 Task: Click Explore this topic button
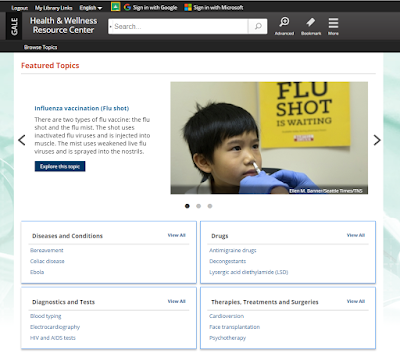60,166
